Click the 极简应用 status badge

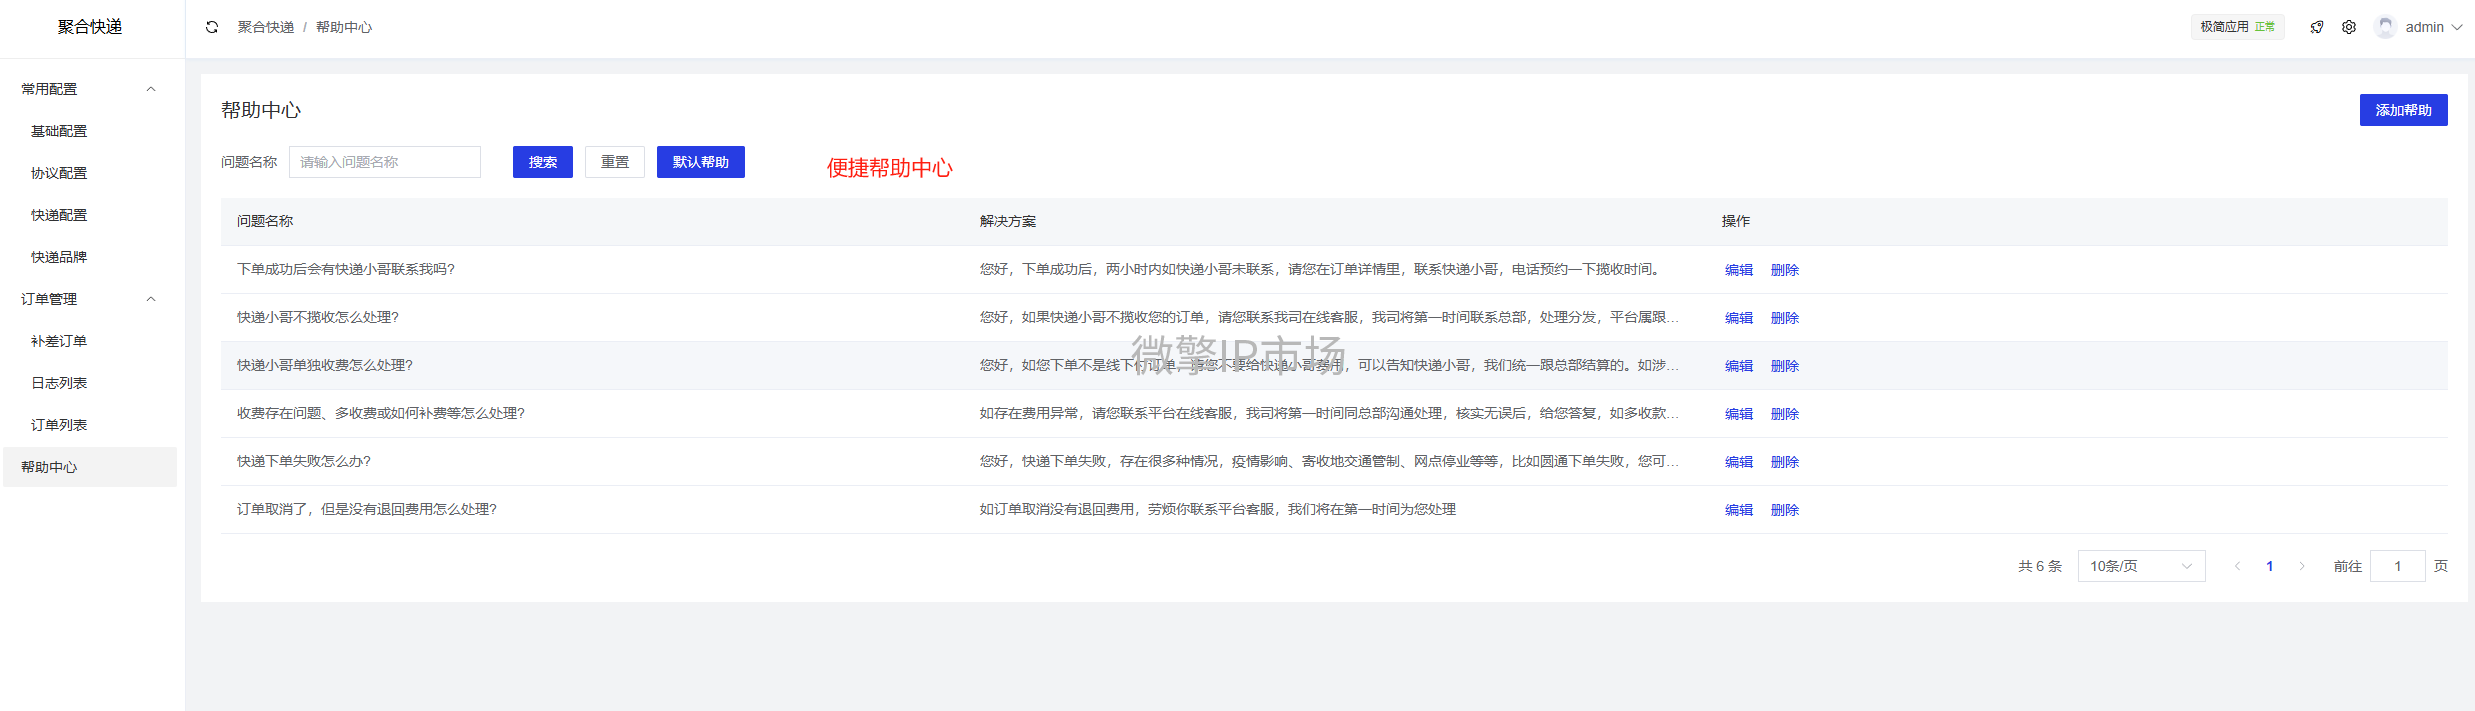click(x=2237, y=27)
